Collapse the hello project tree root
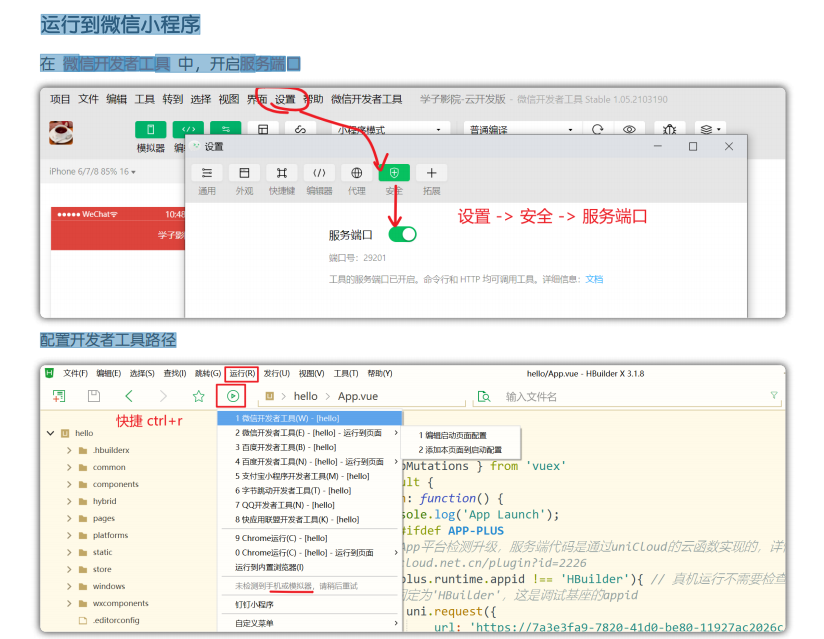 (50, 433)
